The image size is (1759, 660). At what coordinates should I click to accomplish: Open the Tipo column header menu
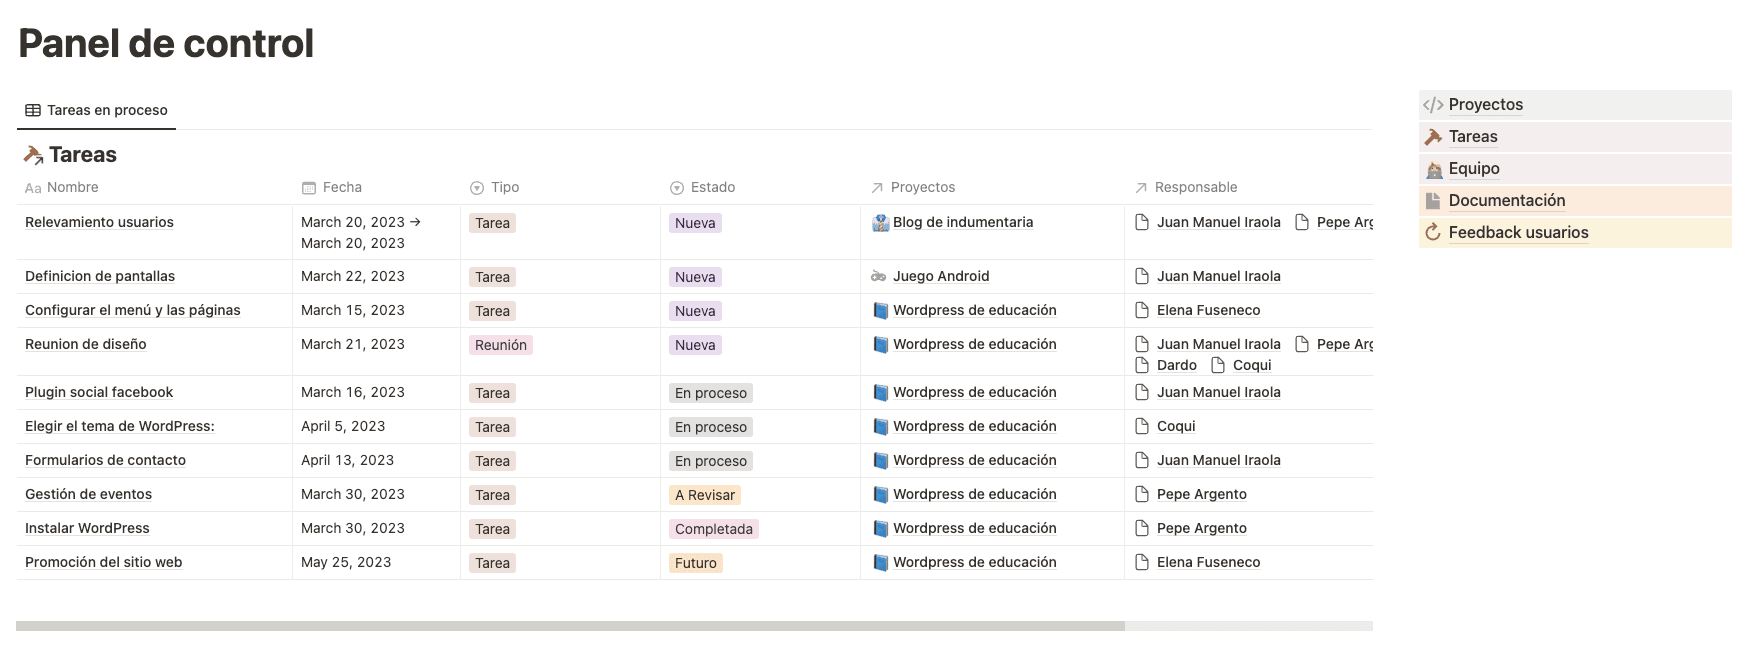(x=504, y=188)
